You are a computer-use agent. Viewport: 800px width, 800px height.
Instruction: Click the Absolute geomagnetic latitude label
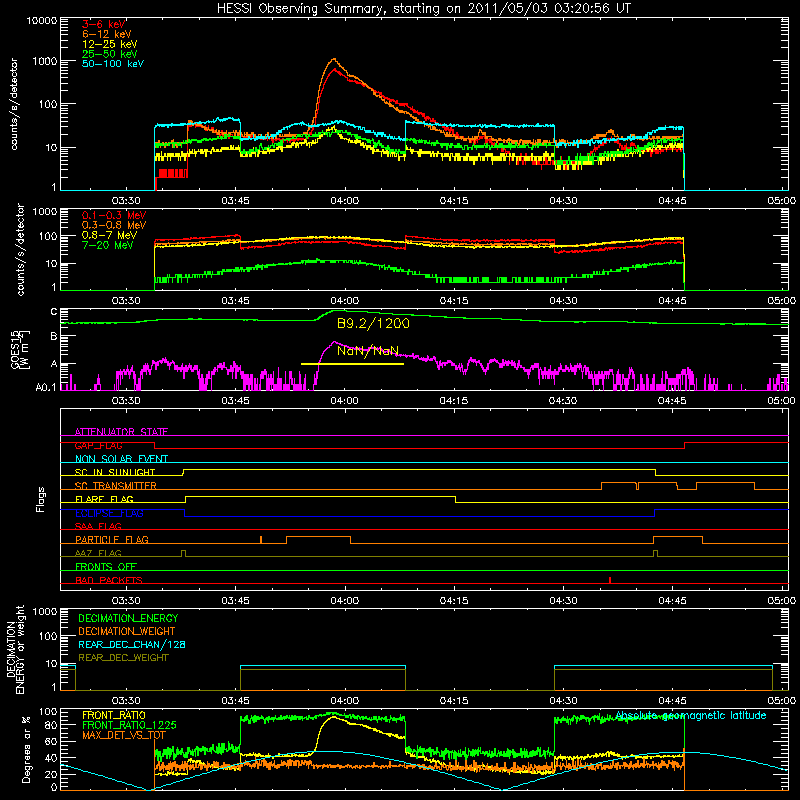pos(691,715)
